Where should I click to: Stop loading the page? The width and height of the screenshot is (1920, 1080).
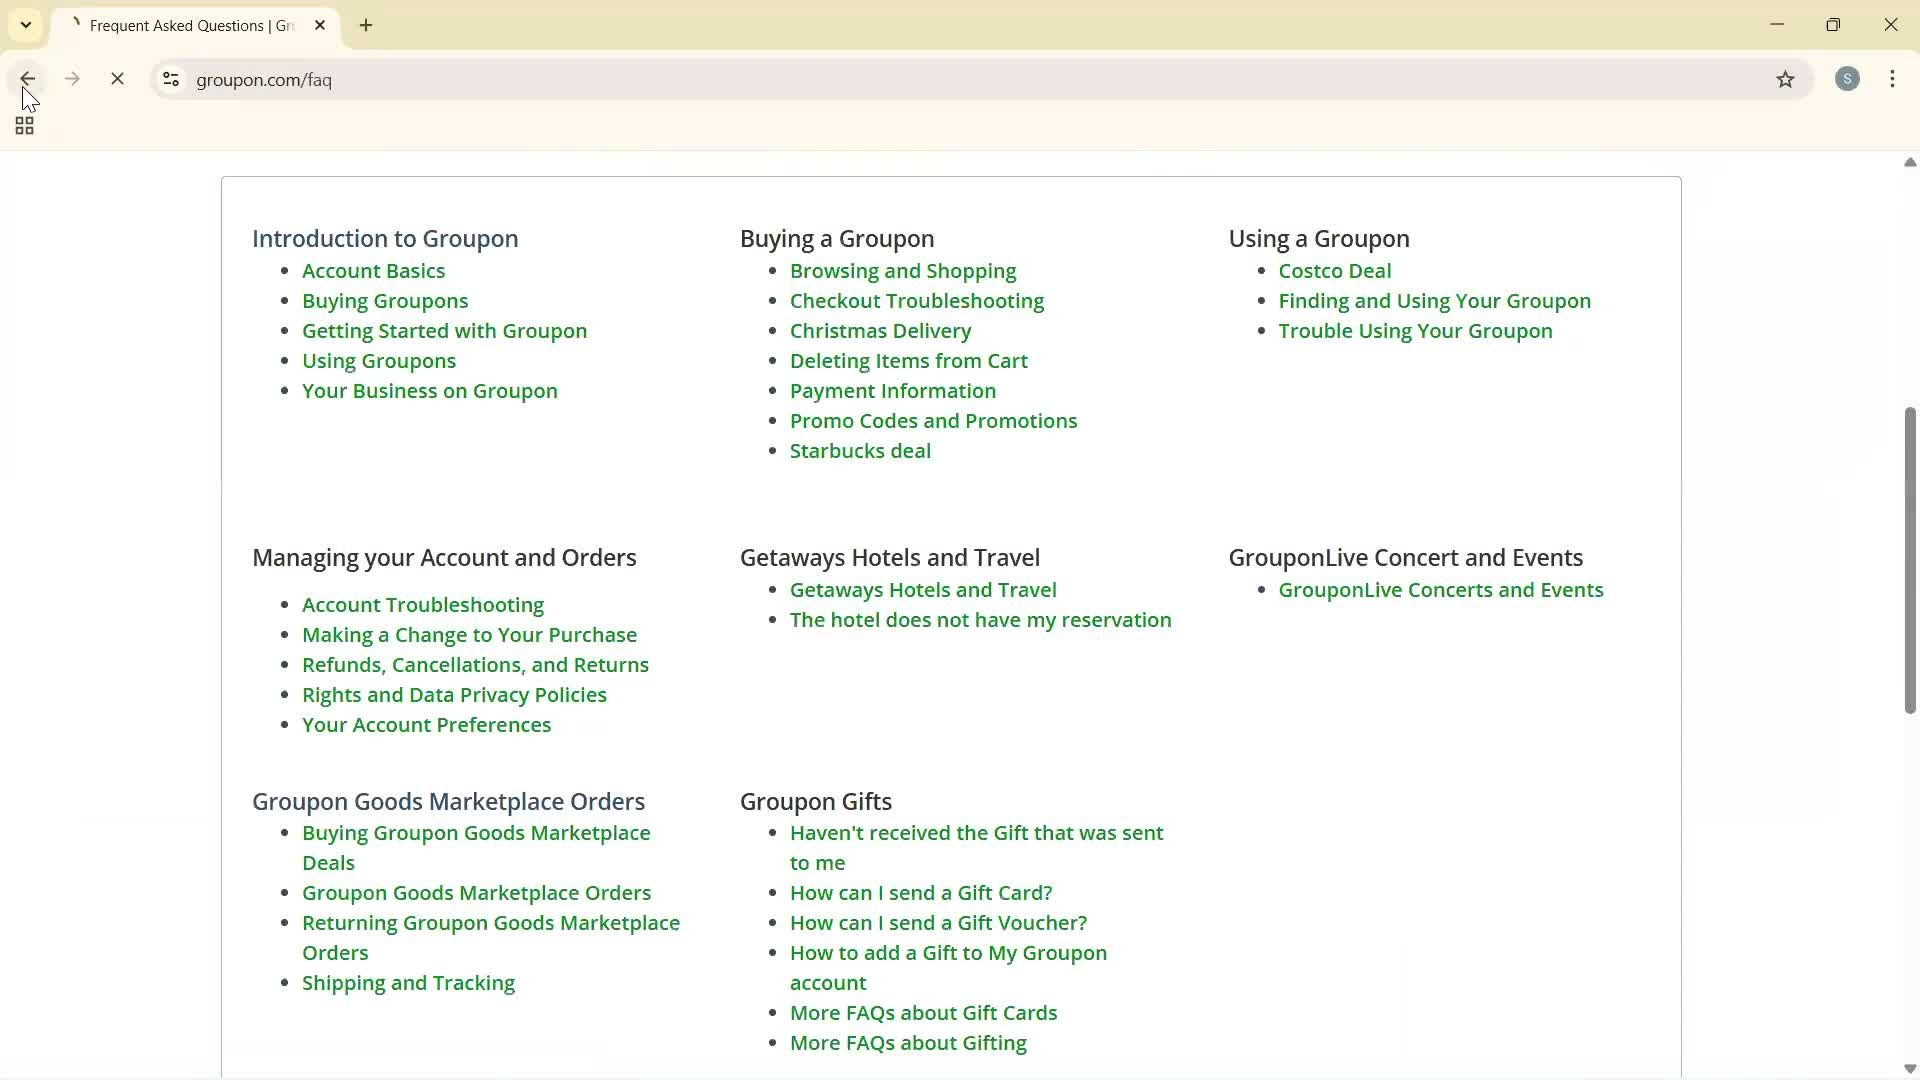(x=117, y=79)
